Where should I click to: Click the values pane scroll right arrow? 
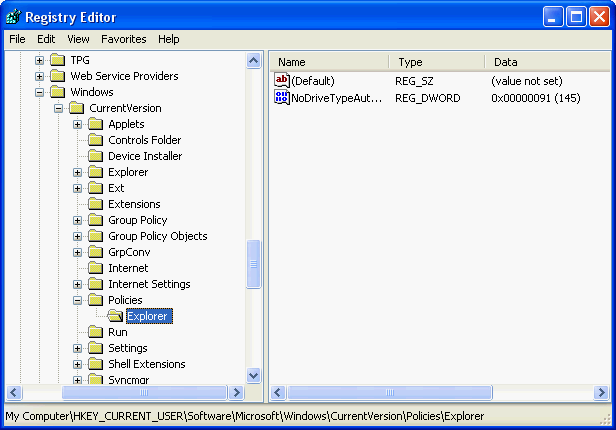click(x=601, y=392)
